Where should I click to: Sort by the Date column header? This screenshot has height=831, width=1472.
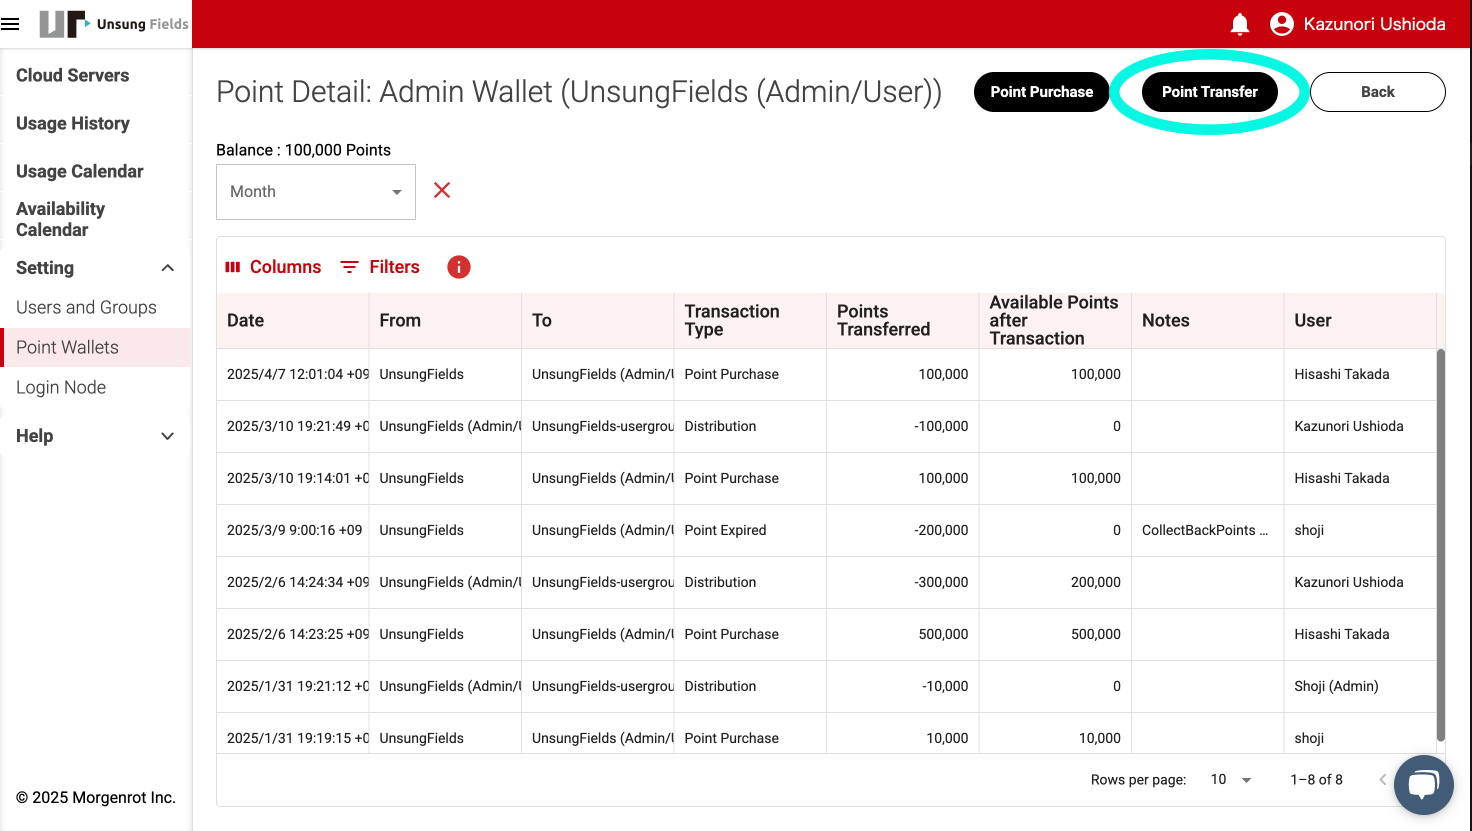(246, 320)
